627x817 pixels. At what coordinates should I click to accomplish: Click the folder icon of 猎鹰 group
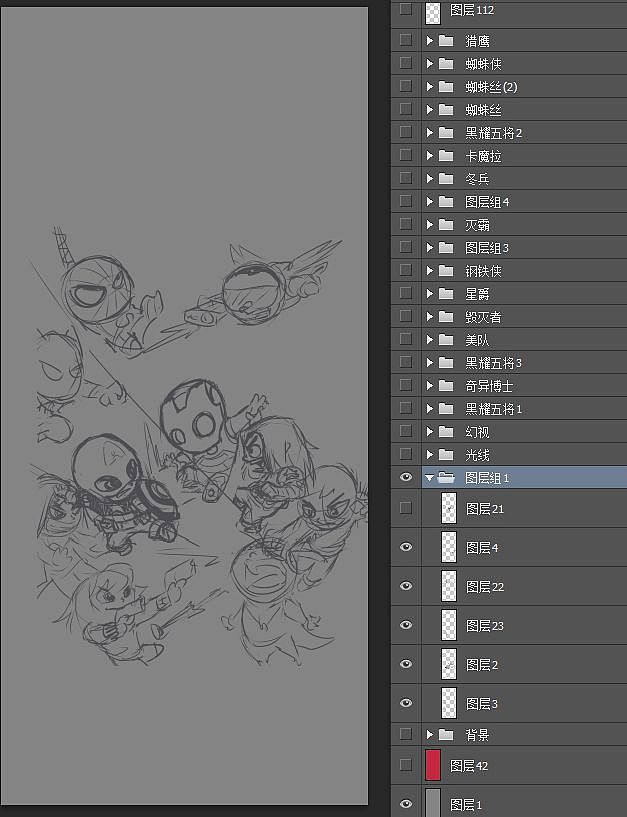coord(446,41)
